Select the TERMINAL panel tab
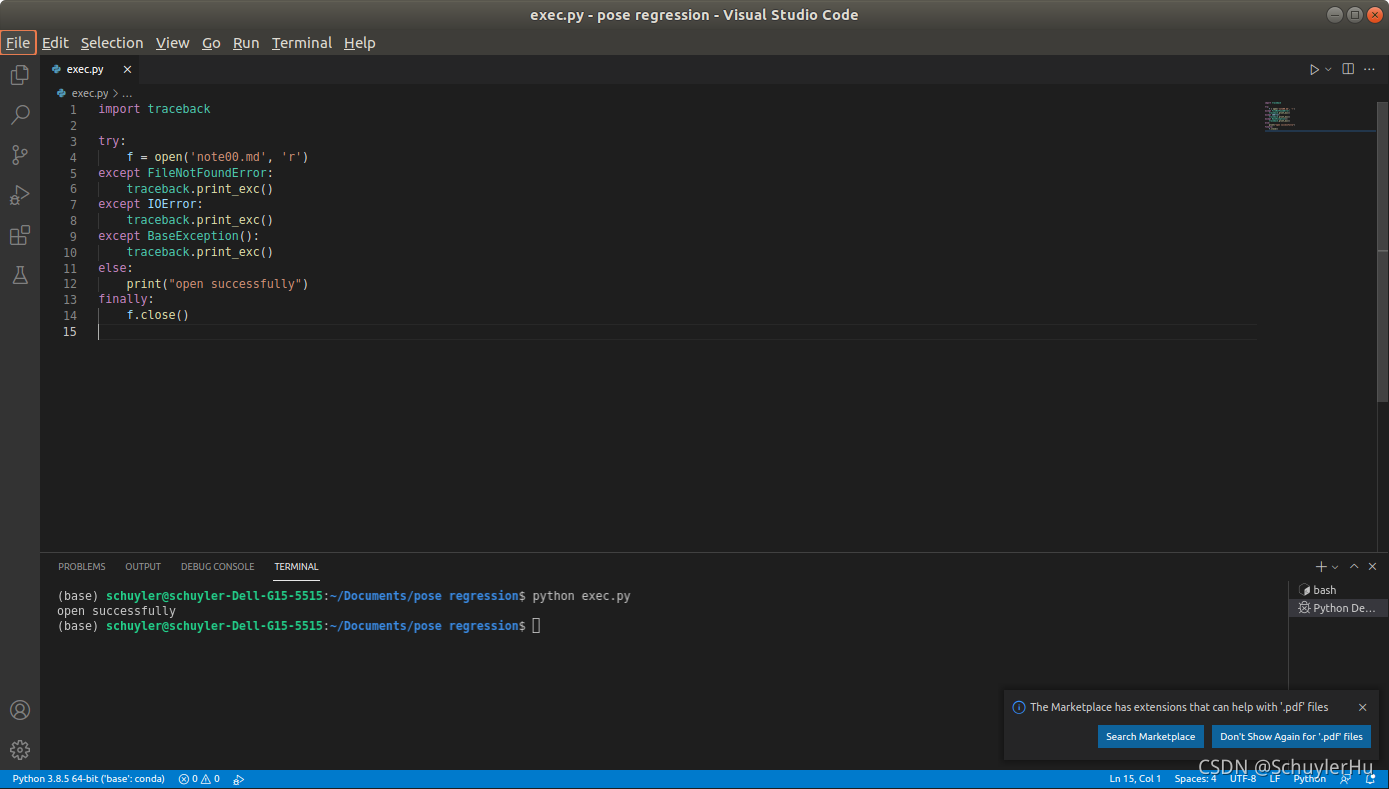The image size is (1389, 789). 296,567
